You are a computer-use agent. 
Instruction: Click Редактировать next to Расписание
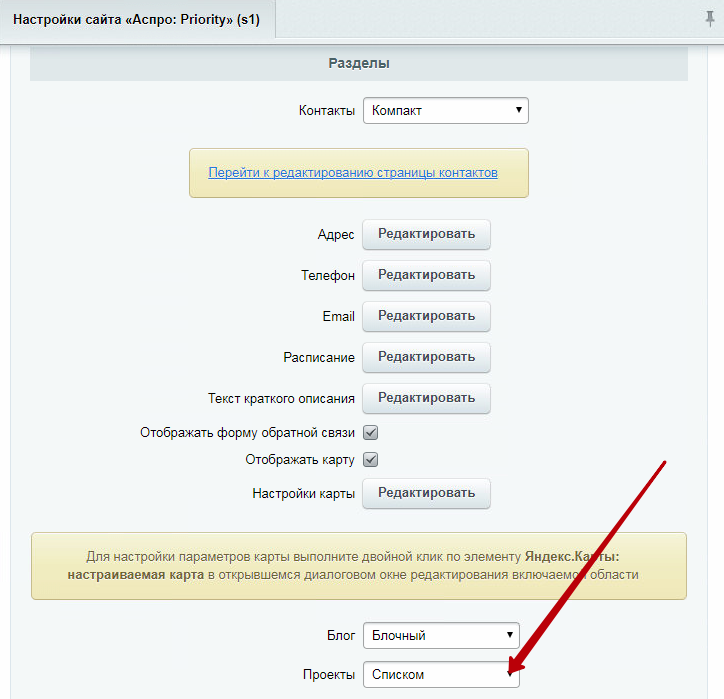pyautogui.click(x=426, y=357)
